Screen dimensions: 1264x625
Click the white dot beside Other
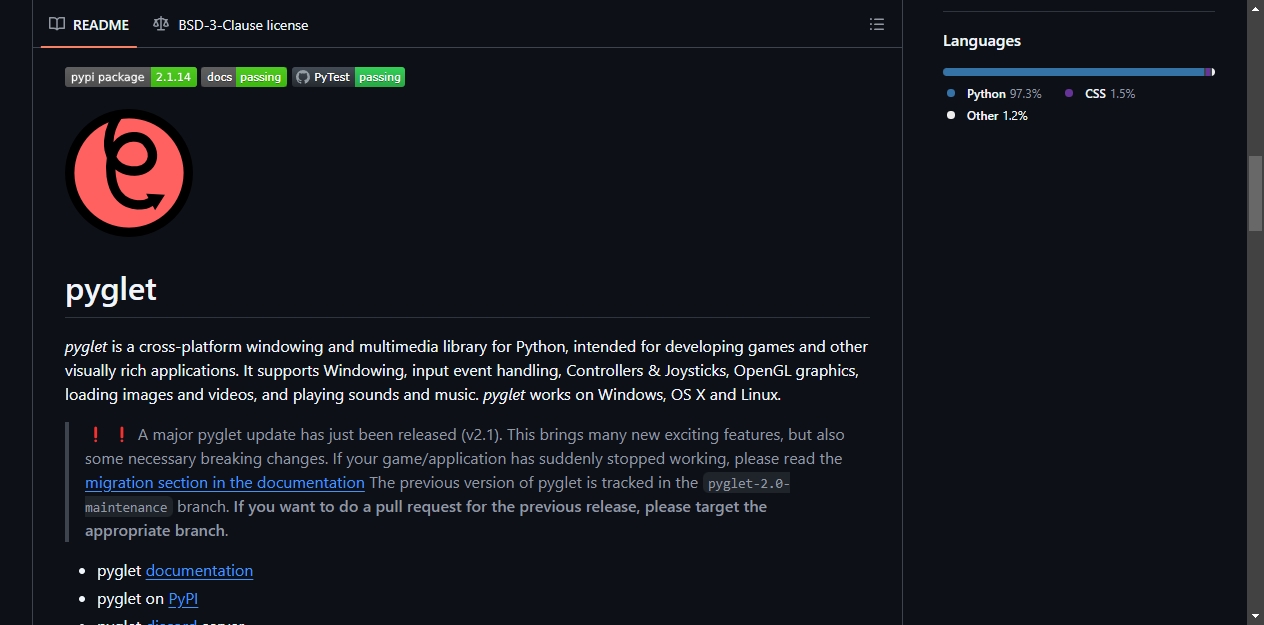951,115
